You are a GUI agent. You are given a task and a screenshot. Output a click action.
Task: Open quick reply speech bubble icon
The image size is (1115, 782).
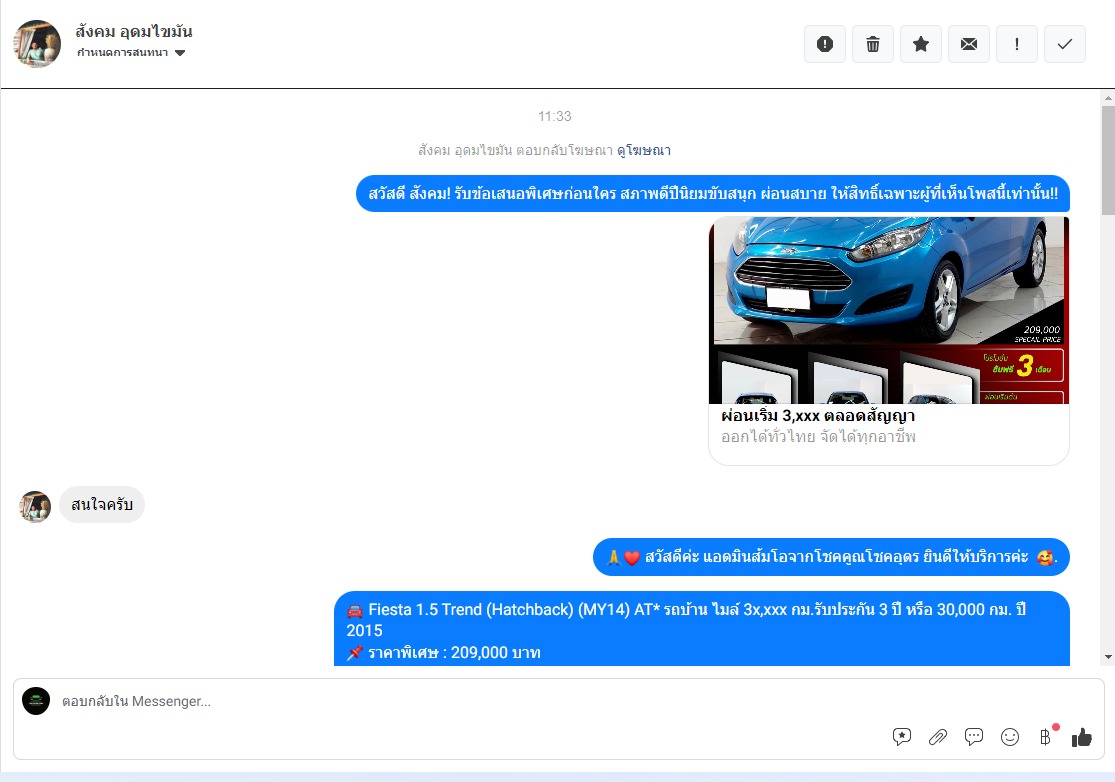click(x=973, y=737)
